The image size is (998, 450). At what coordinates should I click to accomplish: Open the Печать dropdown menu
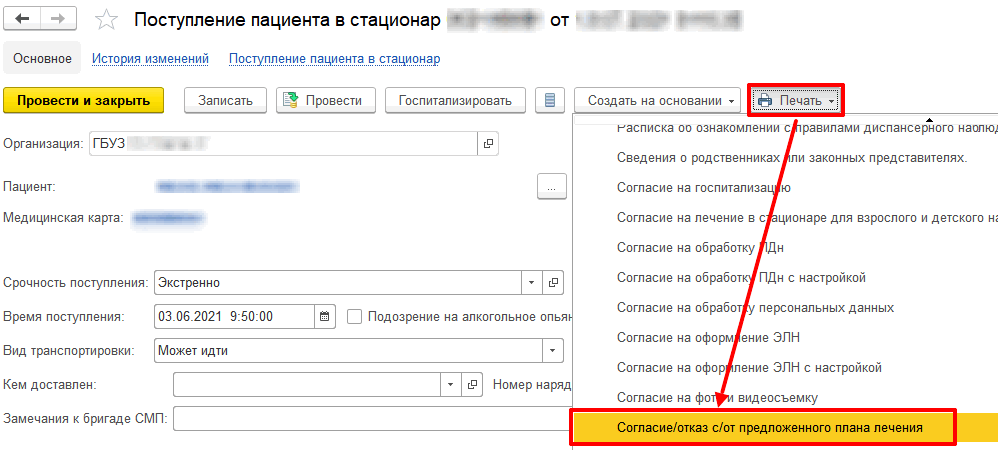tap(796, 100)
